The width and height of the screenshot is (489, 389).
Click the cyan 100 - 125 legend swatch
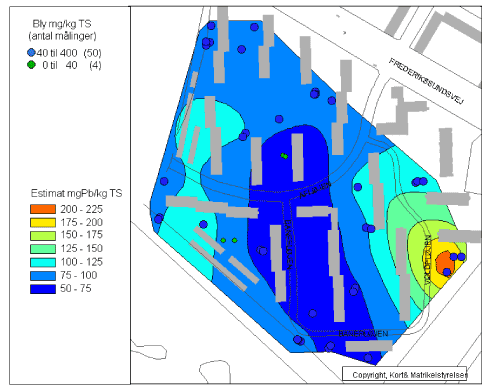[x=43, y=262]
